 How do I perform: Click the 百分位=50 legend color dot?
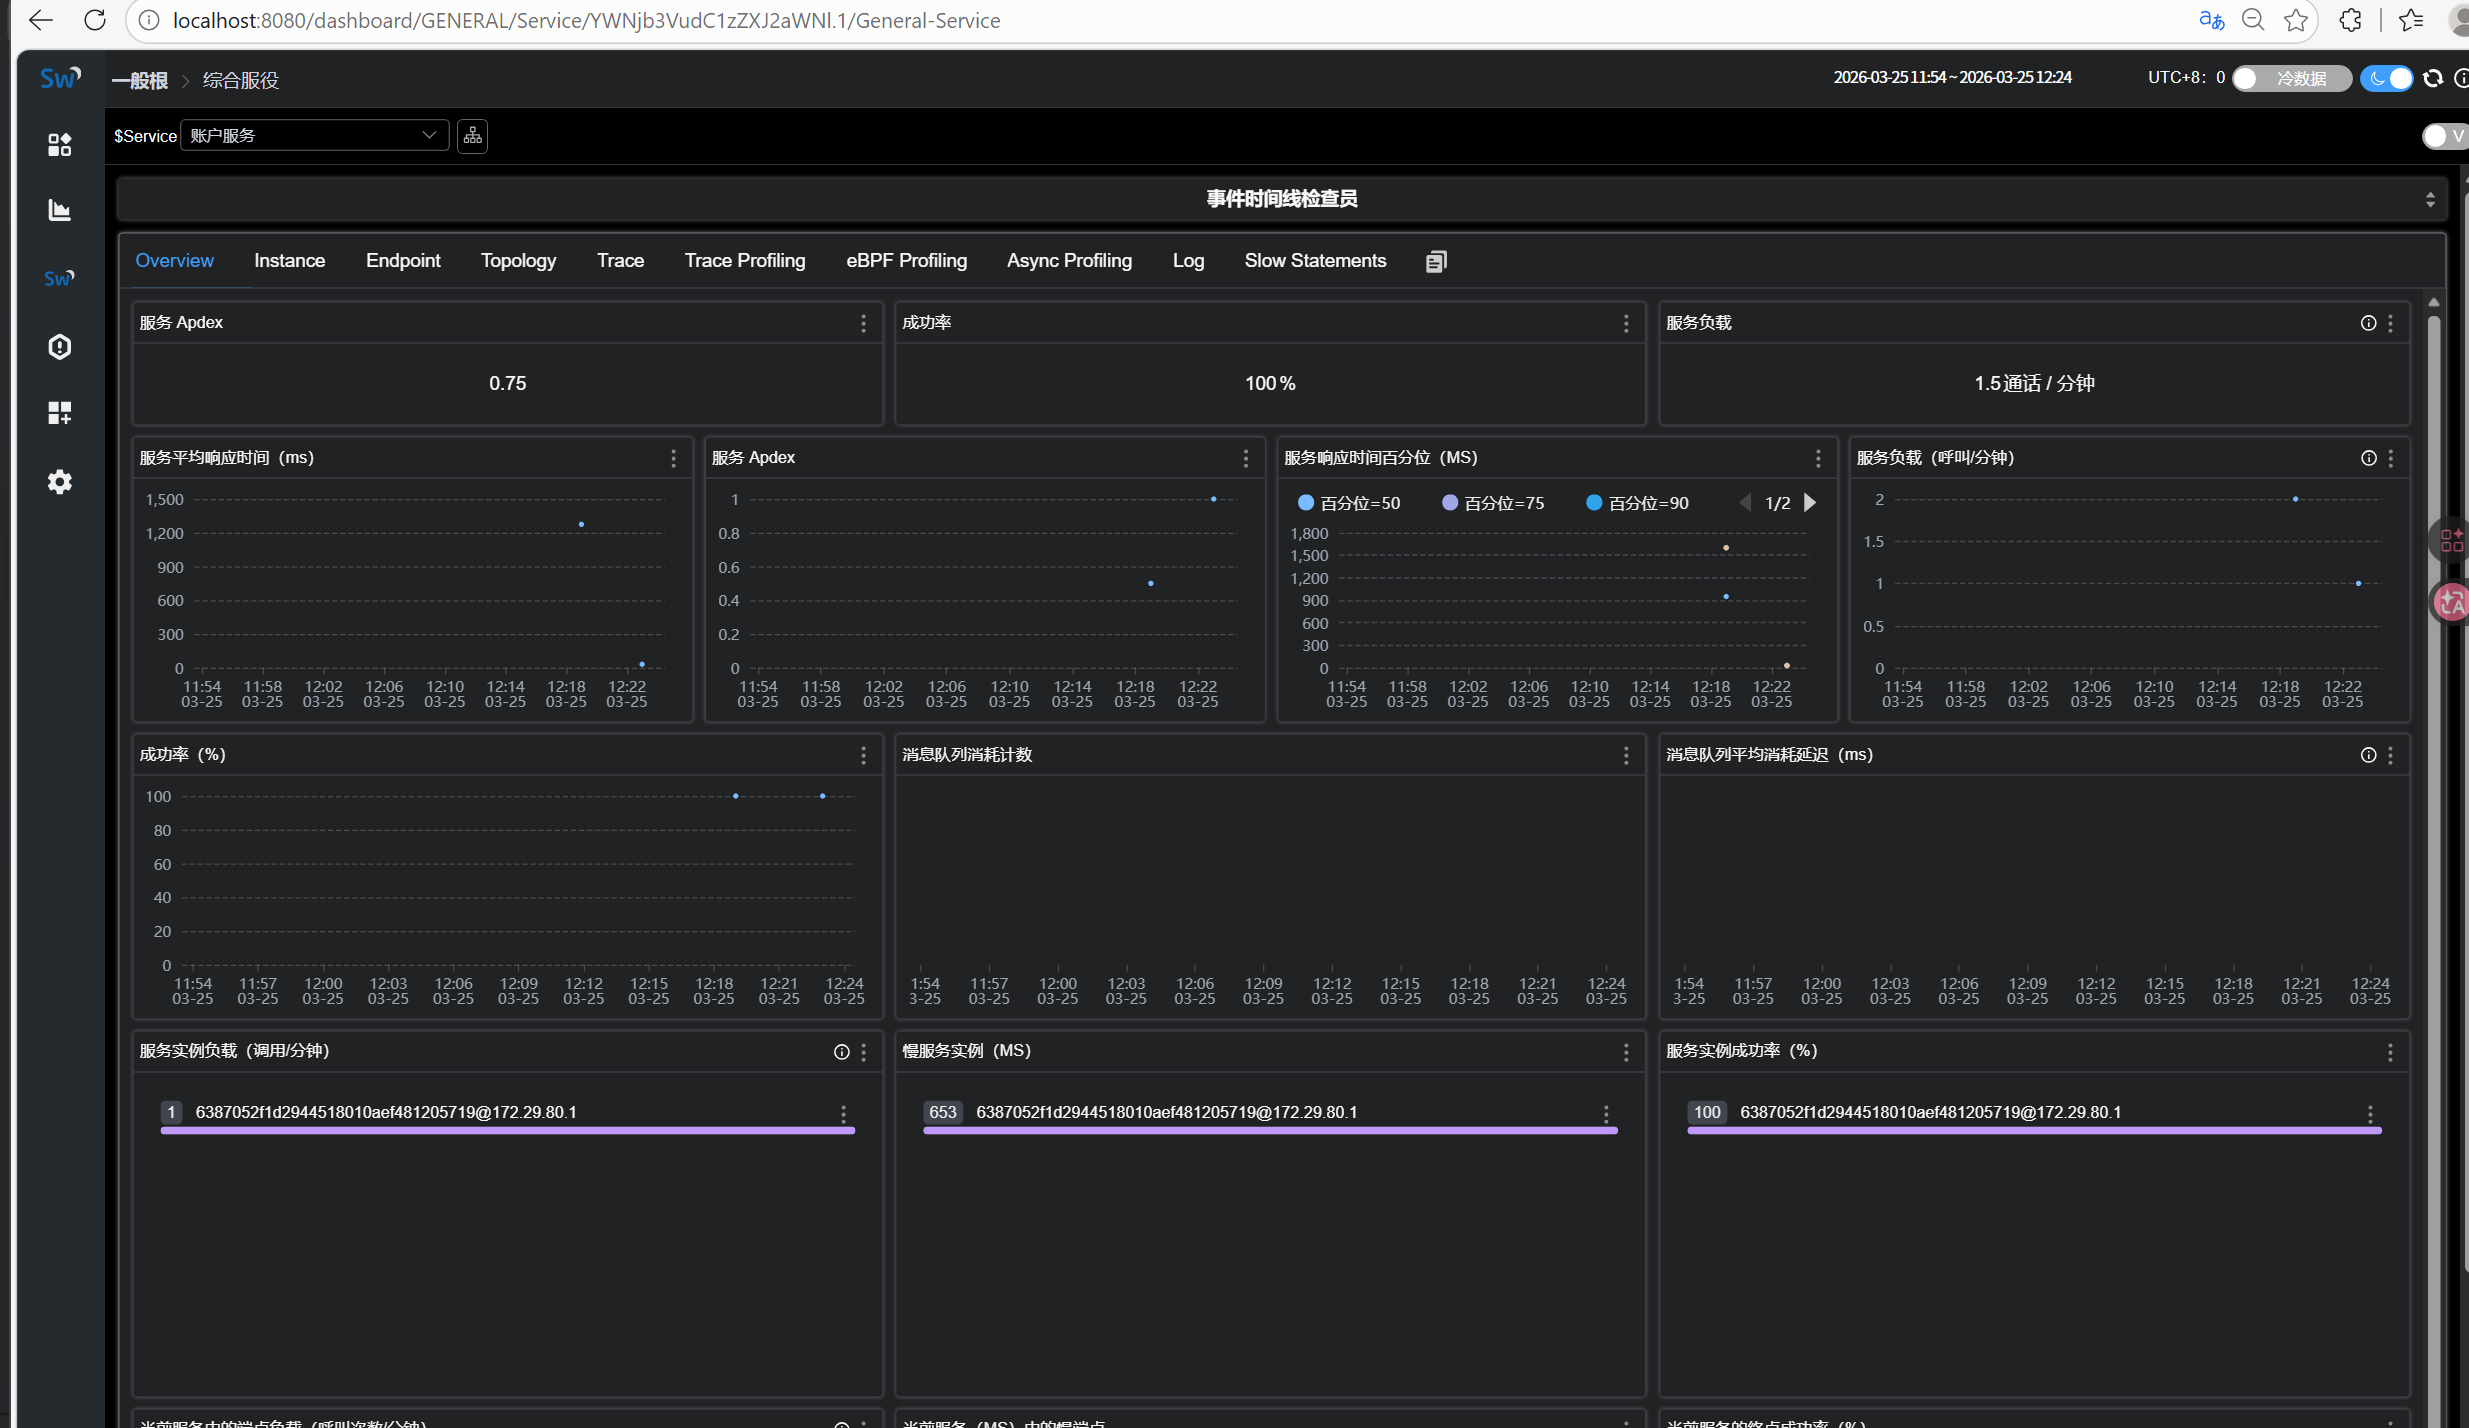tap(1305, 503)
